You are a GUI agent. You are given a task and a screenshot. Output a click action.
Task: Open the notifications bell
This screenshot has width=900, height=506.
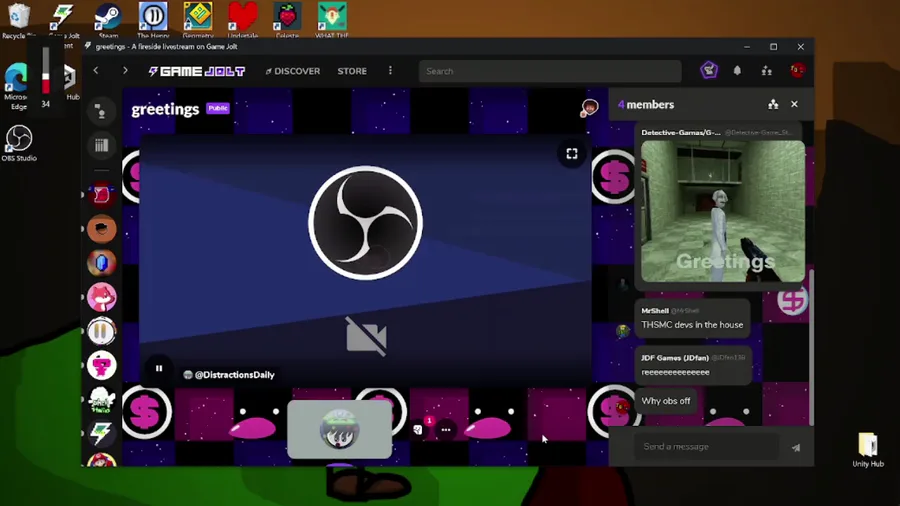(x=737, y=71)
